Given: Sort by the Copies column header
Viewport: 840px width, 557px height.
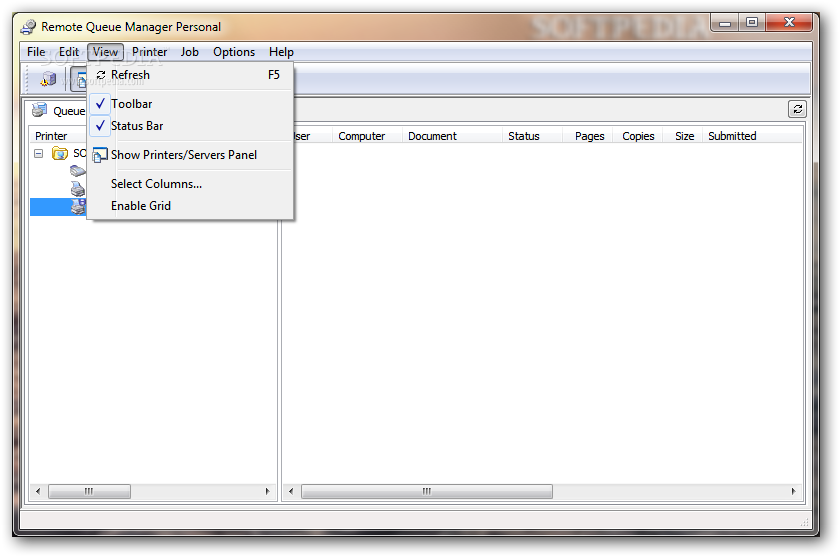Looking at the screenshot, I should coord(638,136).
